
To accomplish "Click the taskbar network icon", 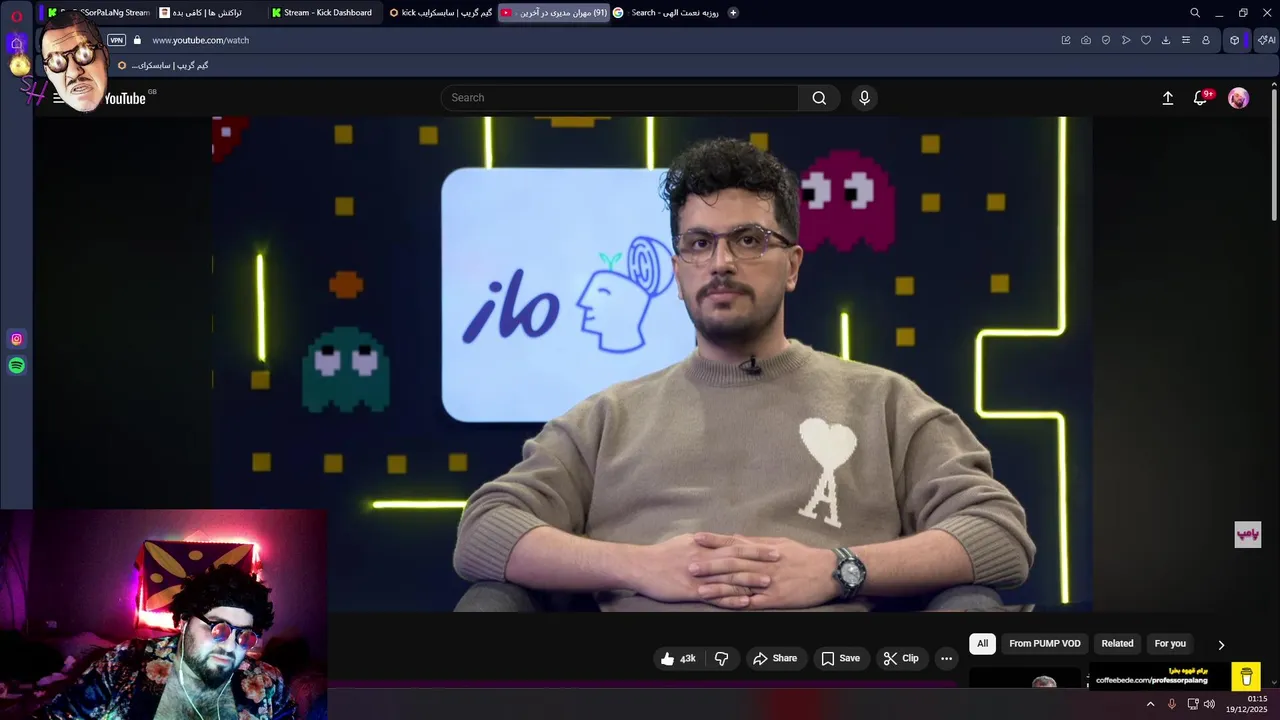I will tap(1193, 704).
